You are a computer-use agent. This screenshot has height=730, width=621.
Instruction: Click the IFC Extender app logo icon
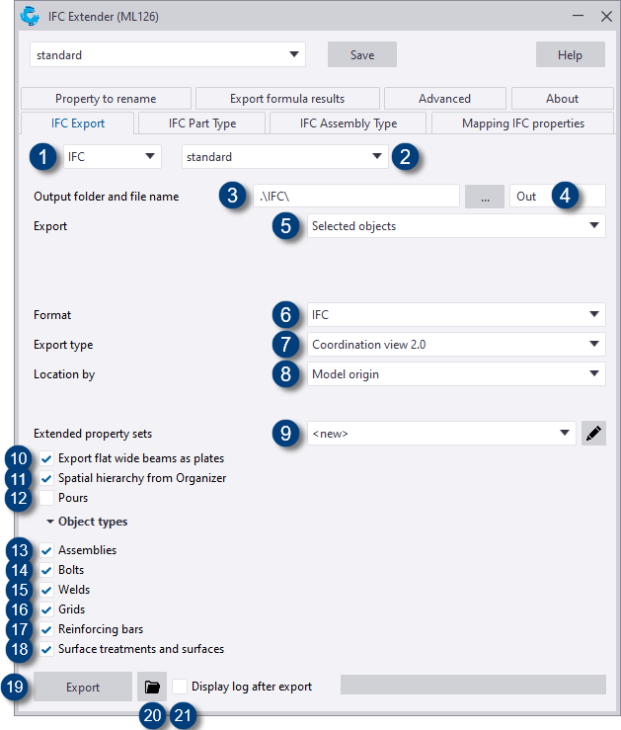(30, 16)
